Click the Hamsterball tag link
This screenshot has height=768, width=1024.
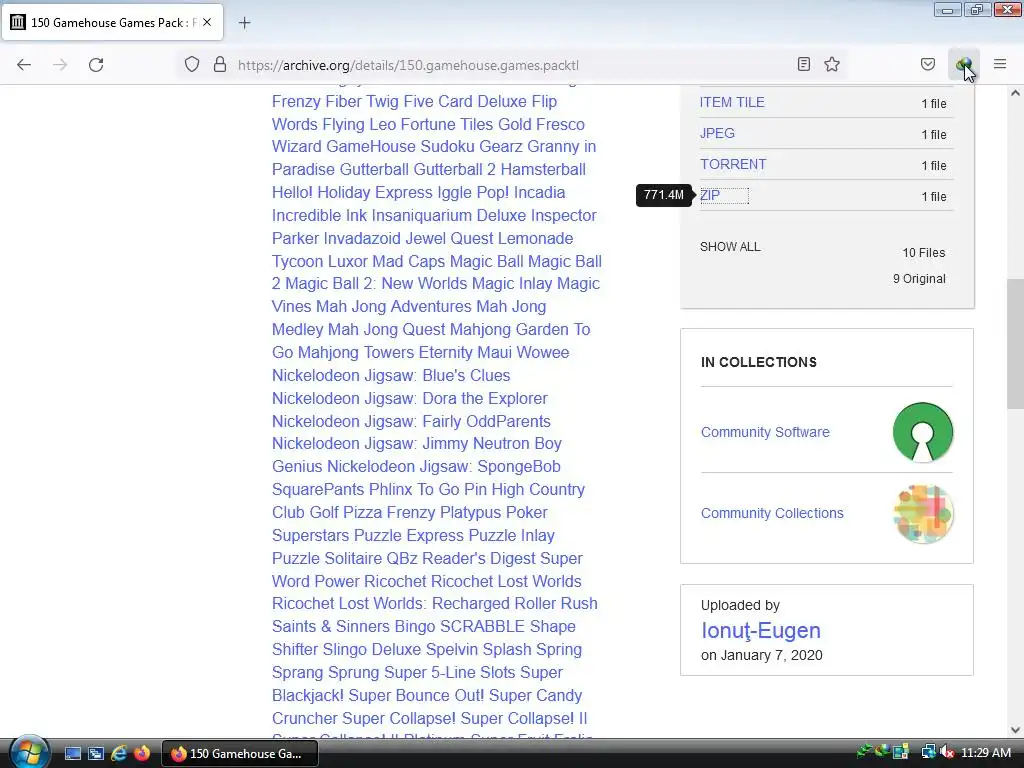(x=543, y=169)
